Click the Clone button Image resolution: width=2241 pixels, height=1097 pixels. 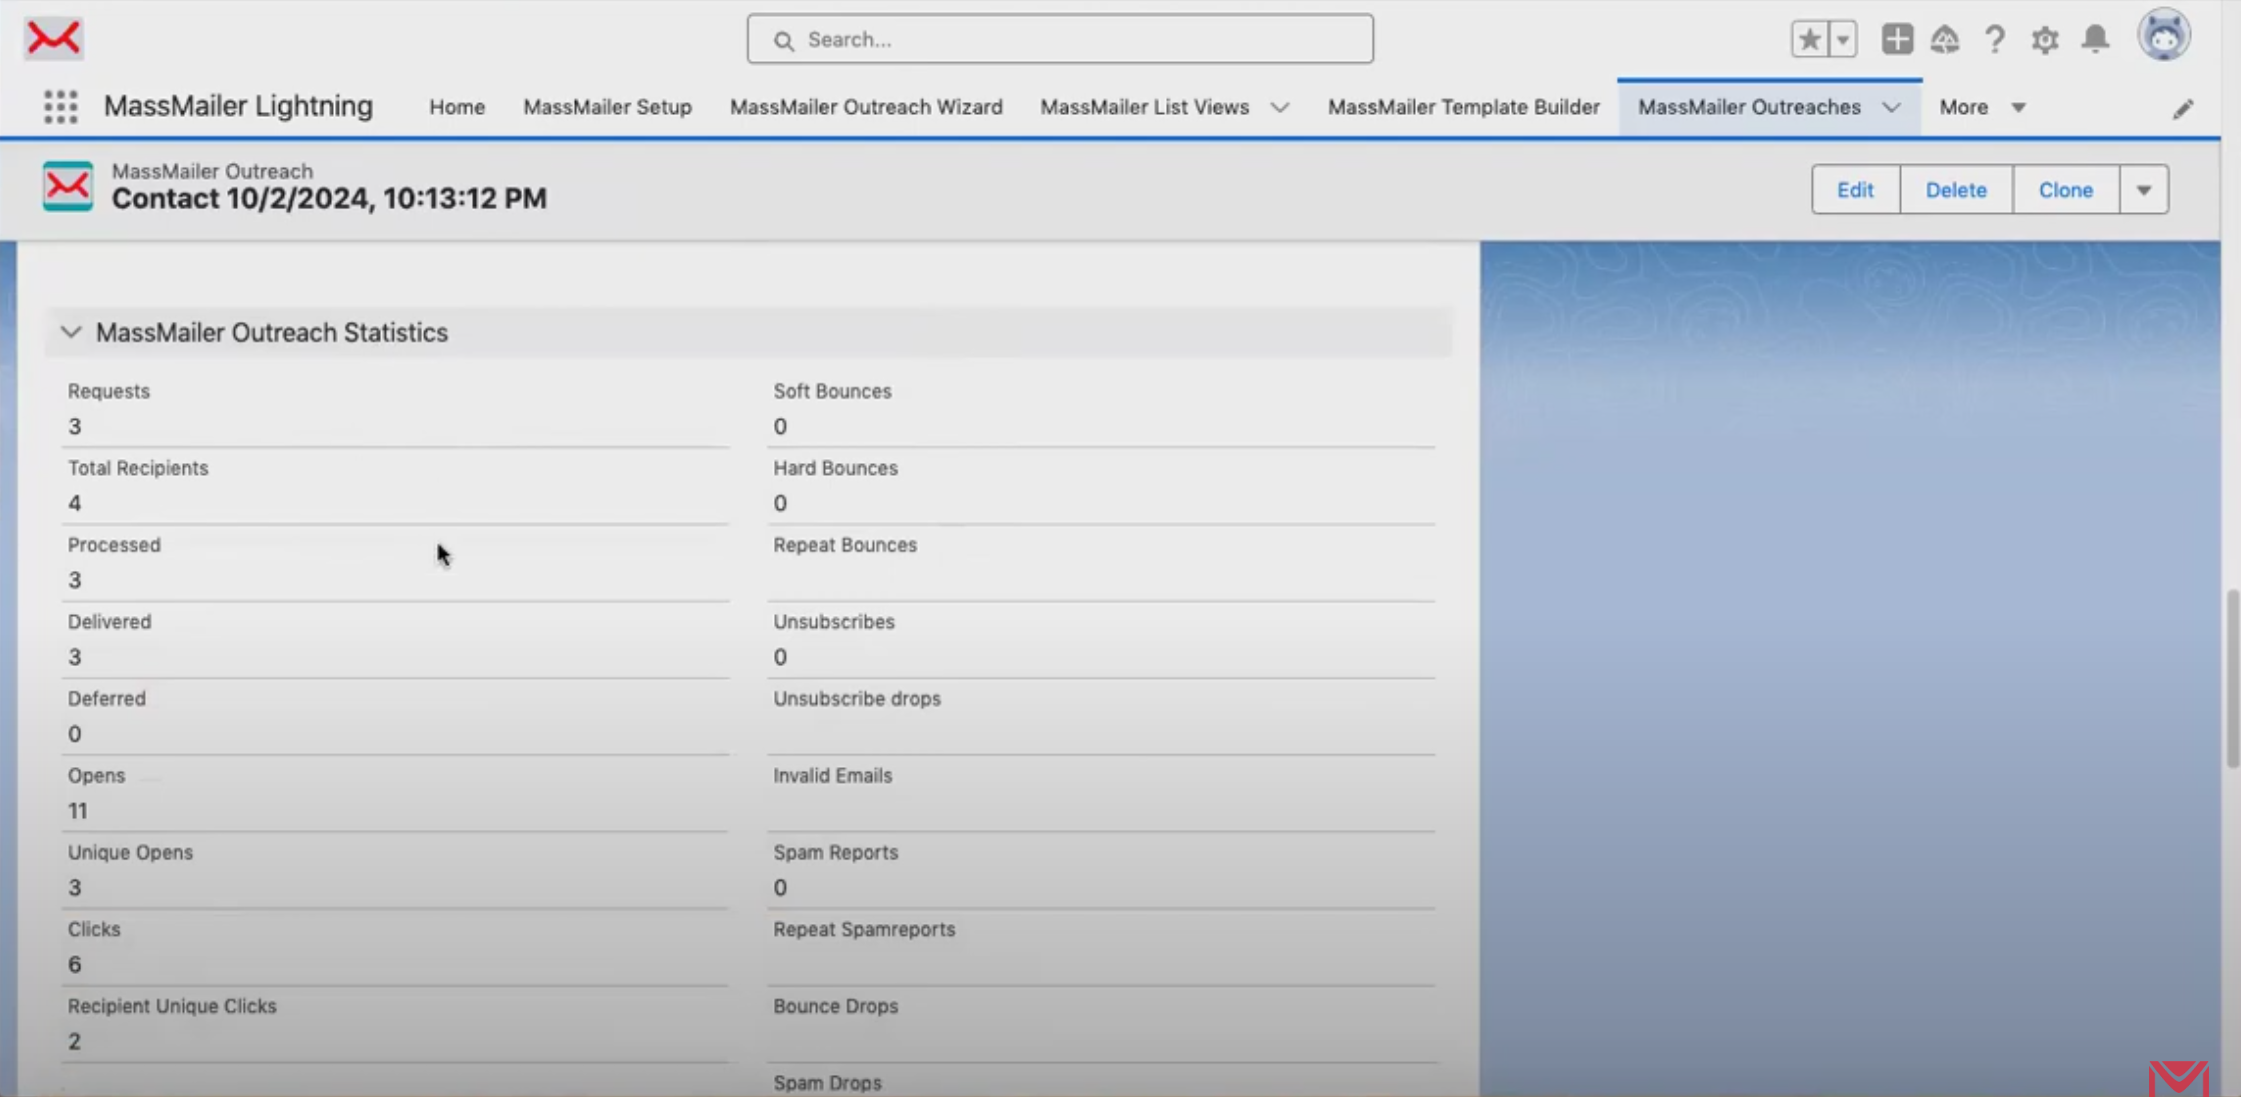click(x=2066, y=190)
